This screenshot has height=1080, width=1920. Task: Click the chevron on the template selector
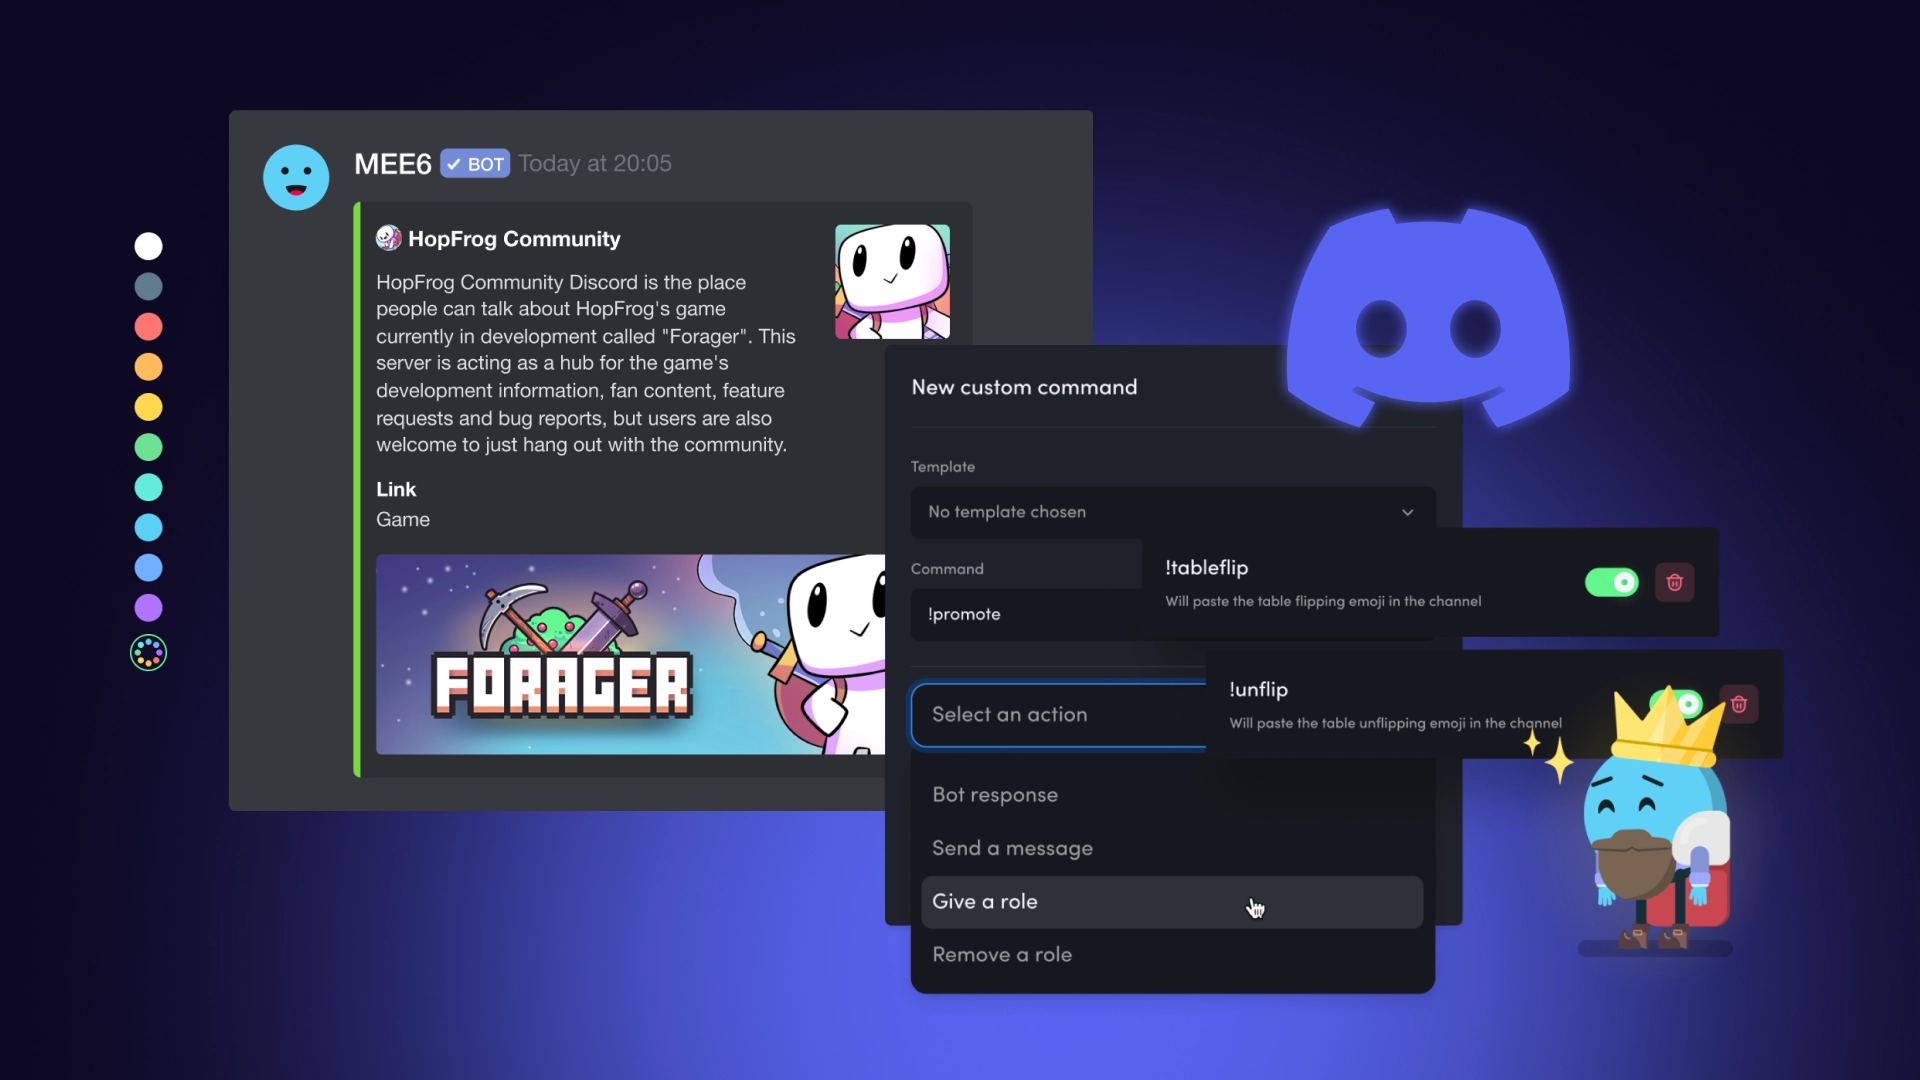click(x=1407, y=512)
